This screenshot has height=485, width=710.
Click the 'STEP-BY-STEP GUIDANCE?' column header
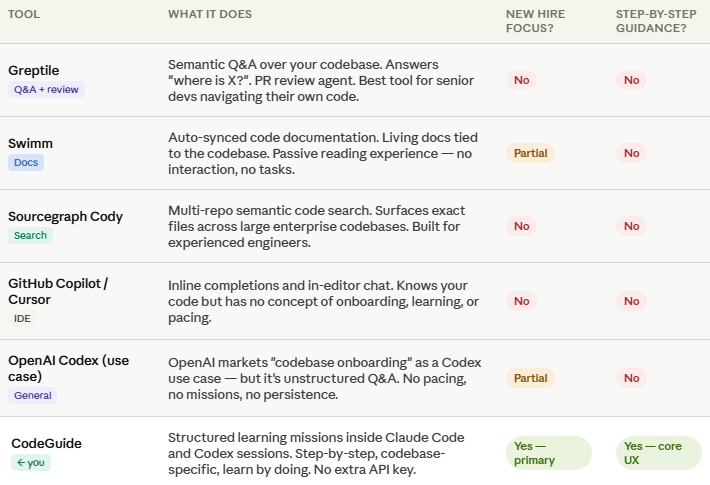[656, 21]
